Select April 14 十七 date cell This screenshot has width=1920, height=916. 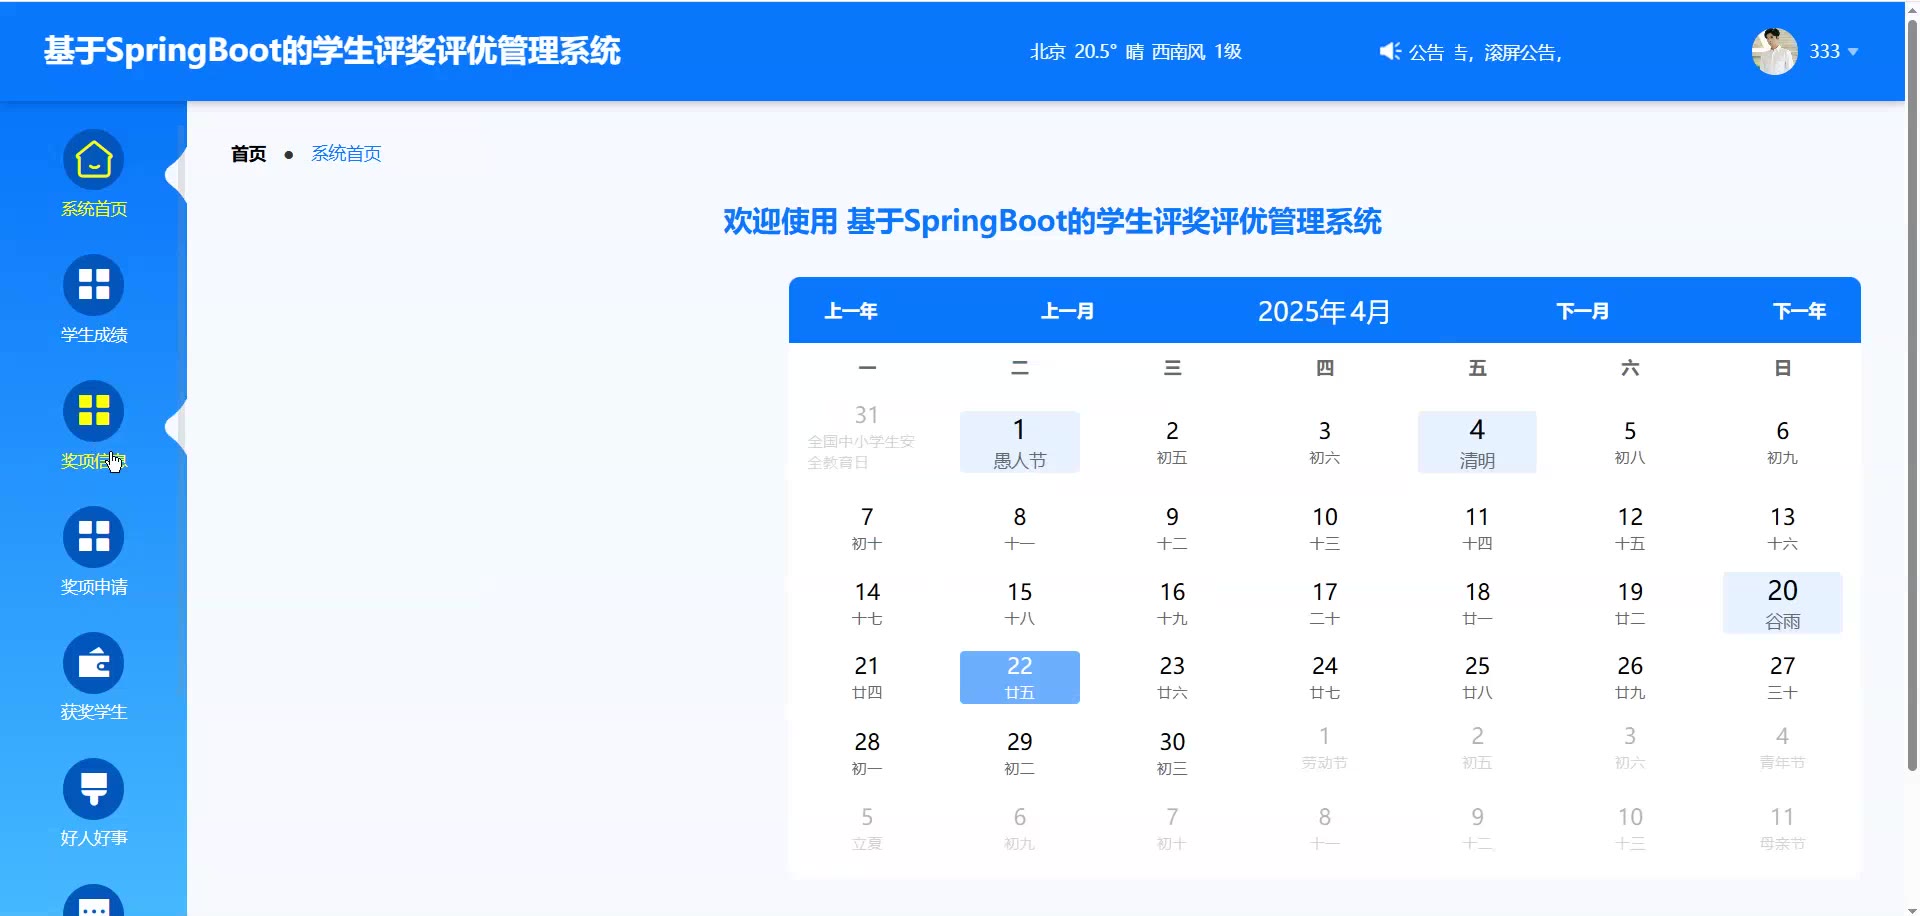pyautogui.click(x=867, y=603)
